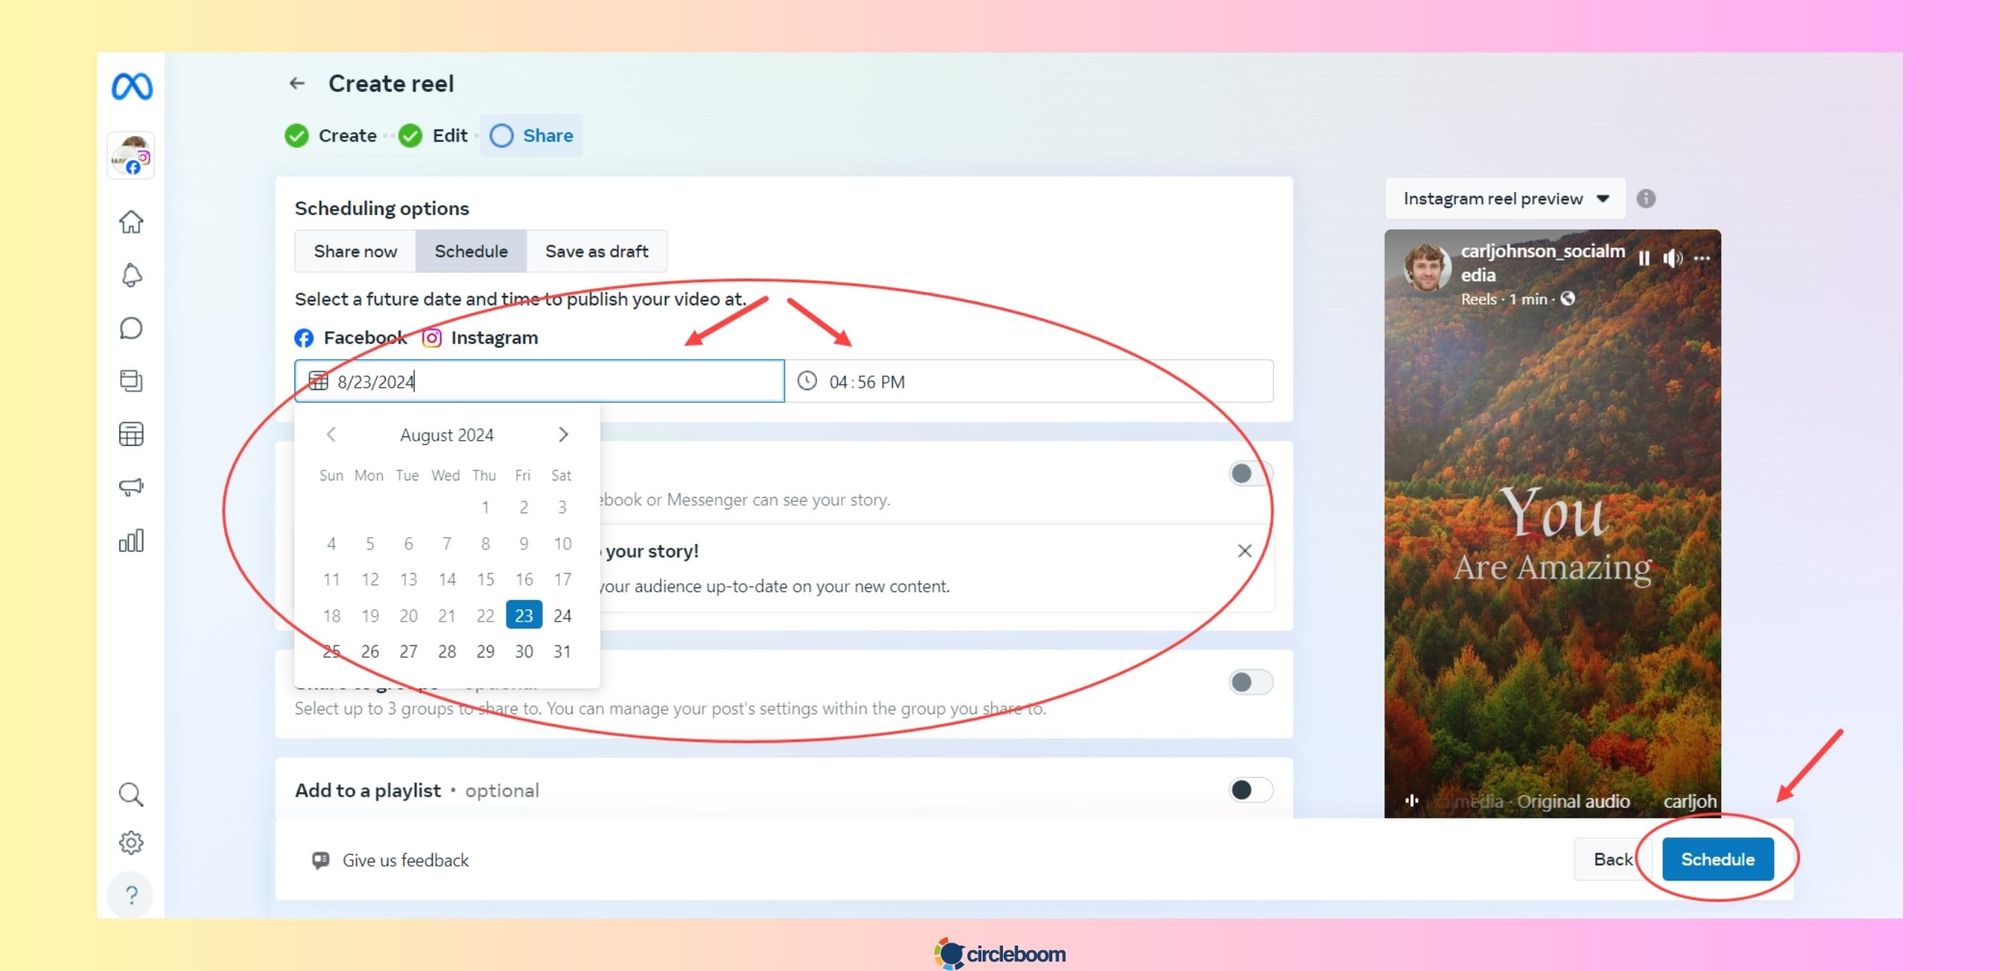The width and height of the screenshot is (2000, 971).
Task: Expand the Instagram reel preview dropdown
Action: (x=1505, y=199)
